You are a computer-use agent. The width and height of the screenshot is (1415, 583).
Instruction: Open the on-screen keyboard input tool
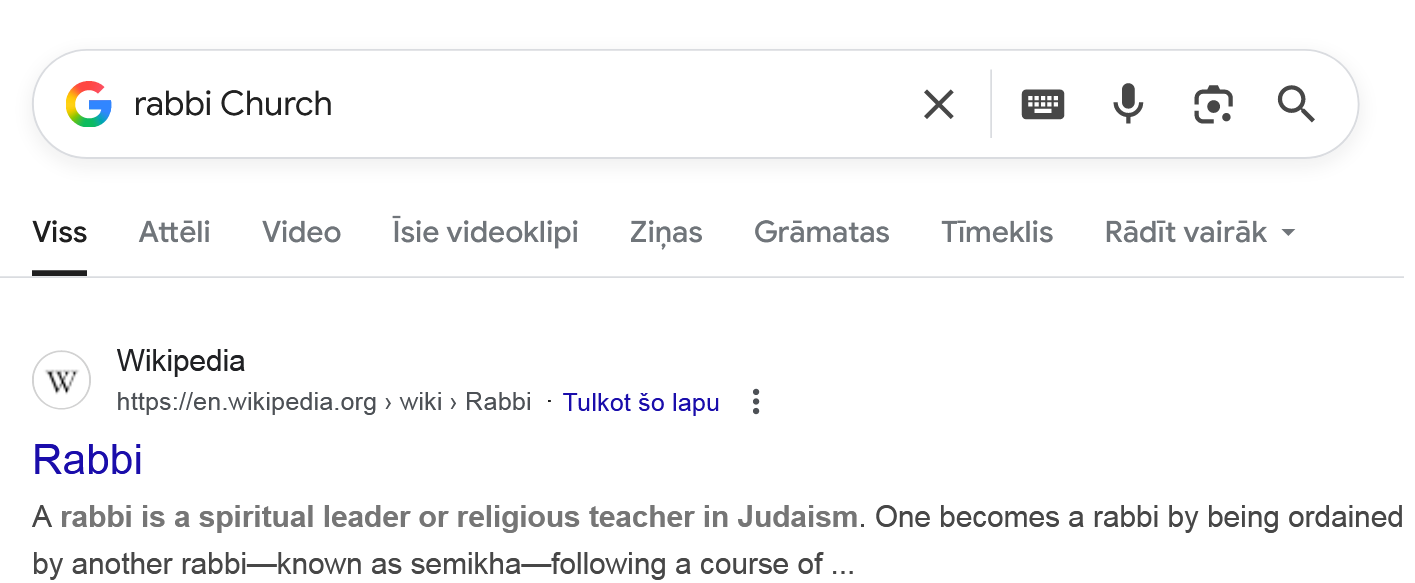[x=1043, y=104]
